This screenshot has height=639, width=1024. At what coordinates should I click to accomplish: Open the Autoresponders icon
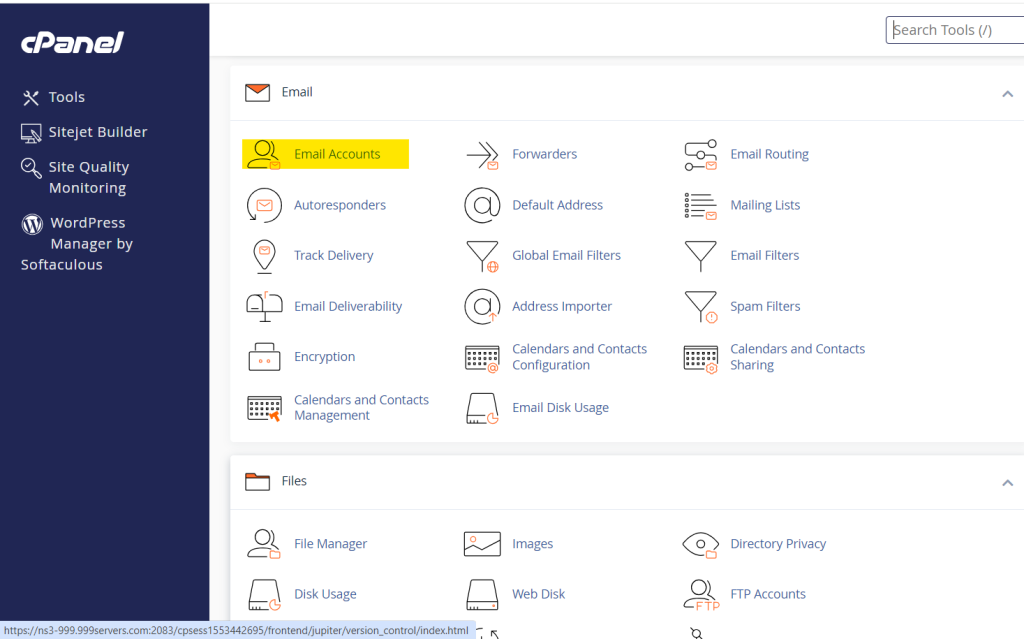264,205
